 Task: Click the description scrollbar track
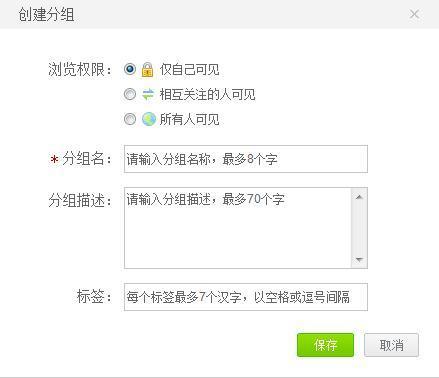pos(359,228)
